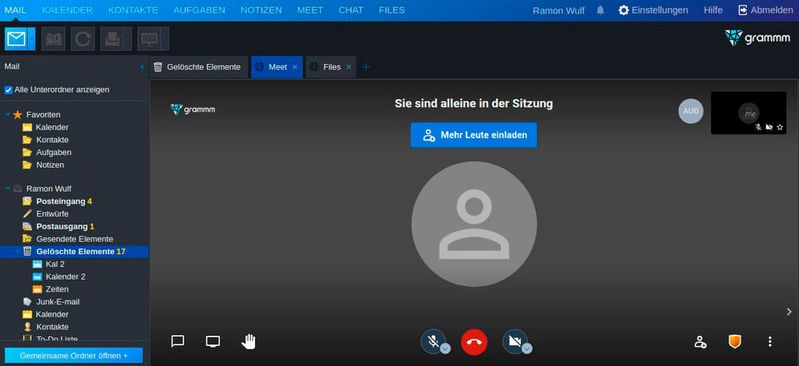This screenshot has height=366, width=799.
Task: Open the Junk-E-mail folder
Action: tap(58, 302)
